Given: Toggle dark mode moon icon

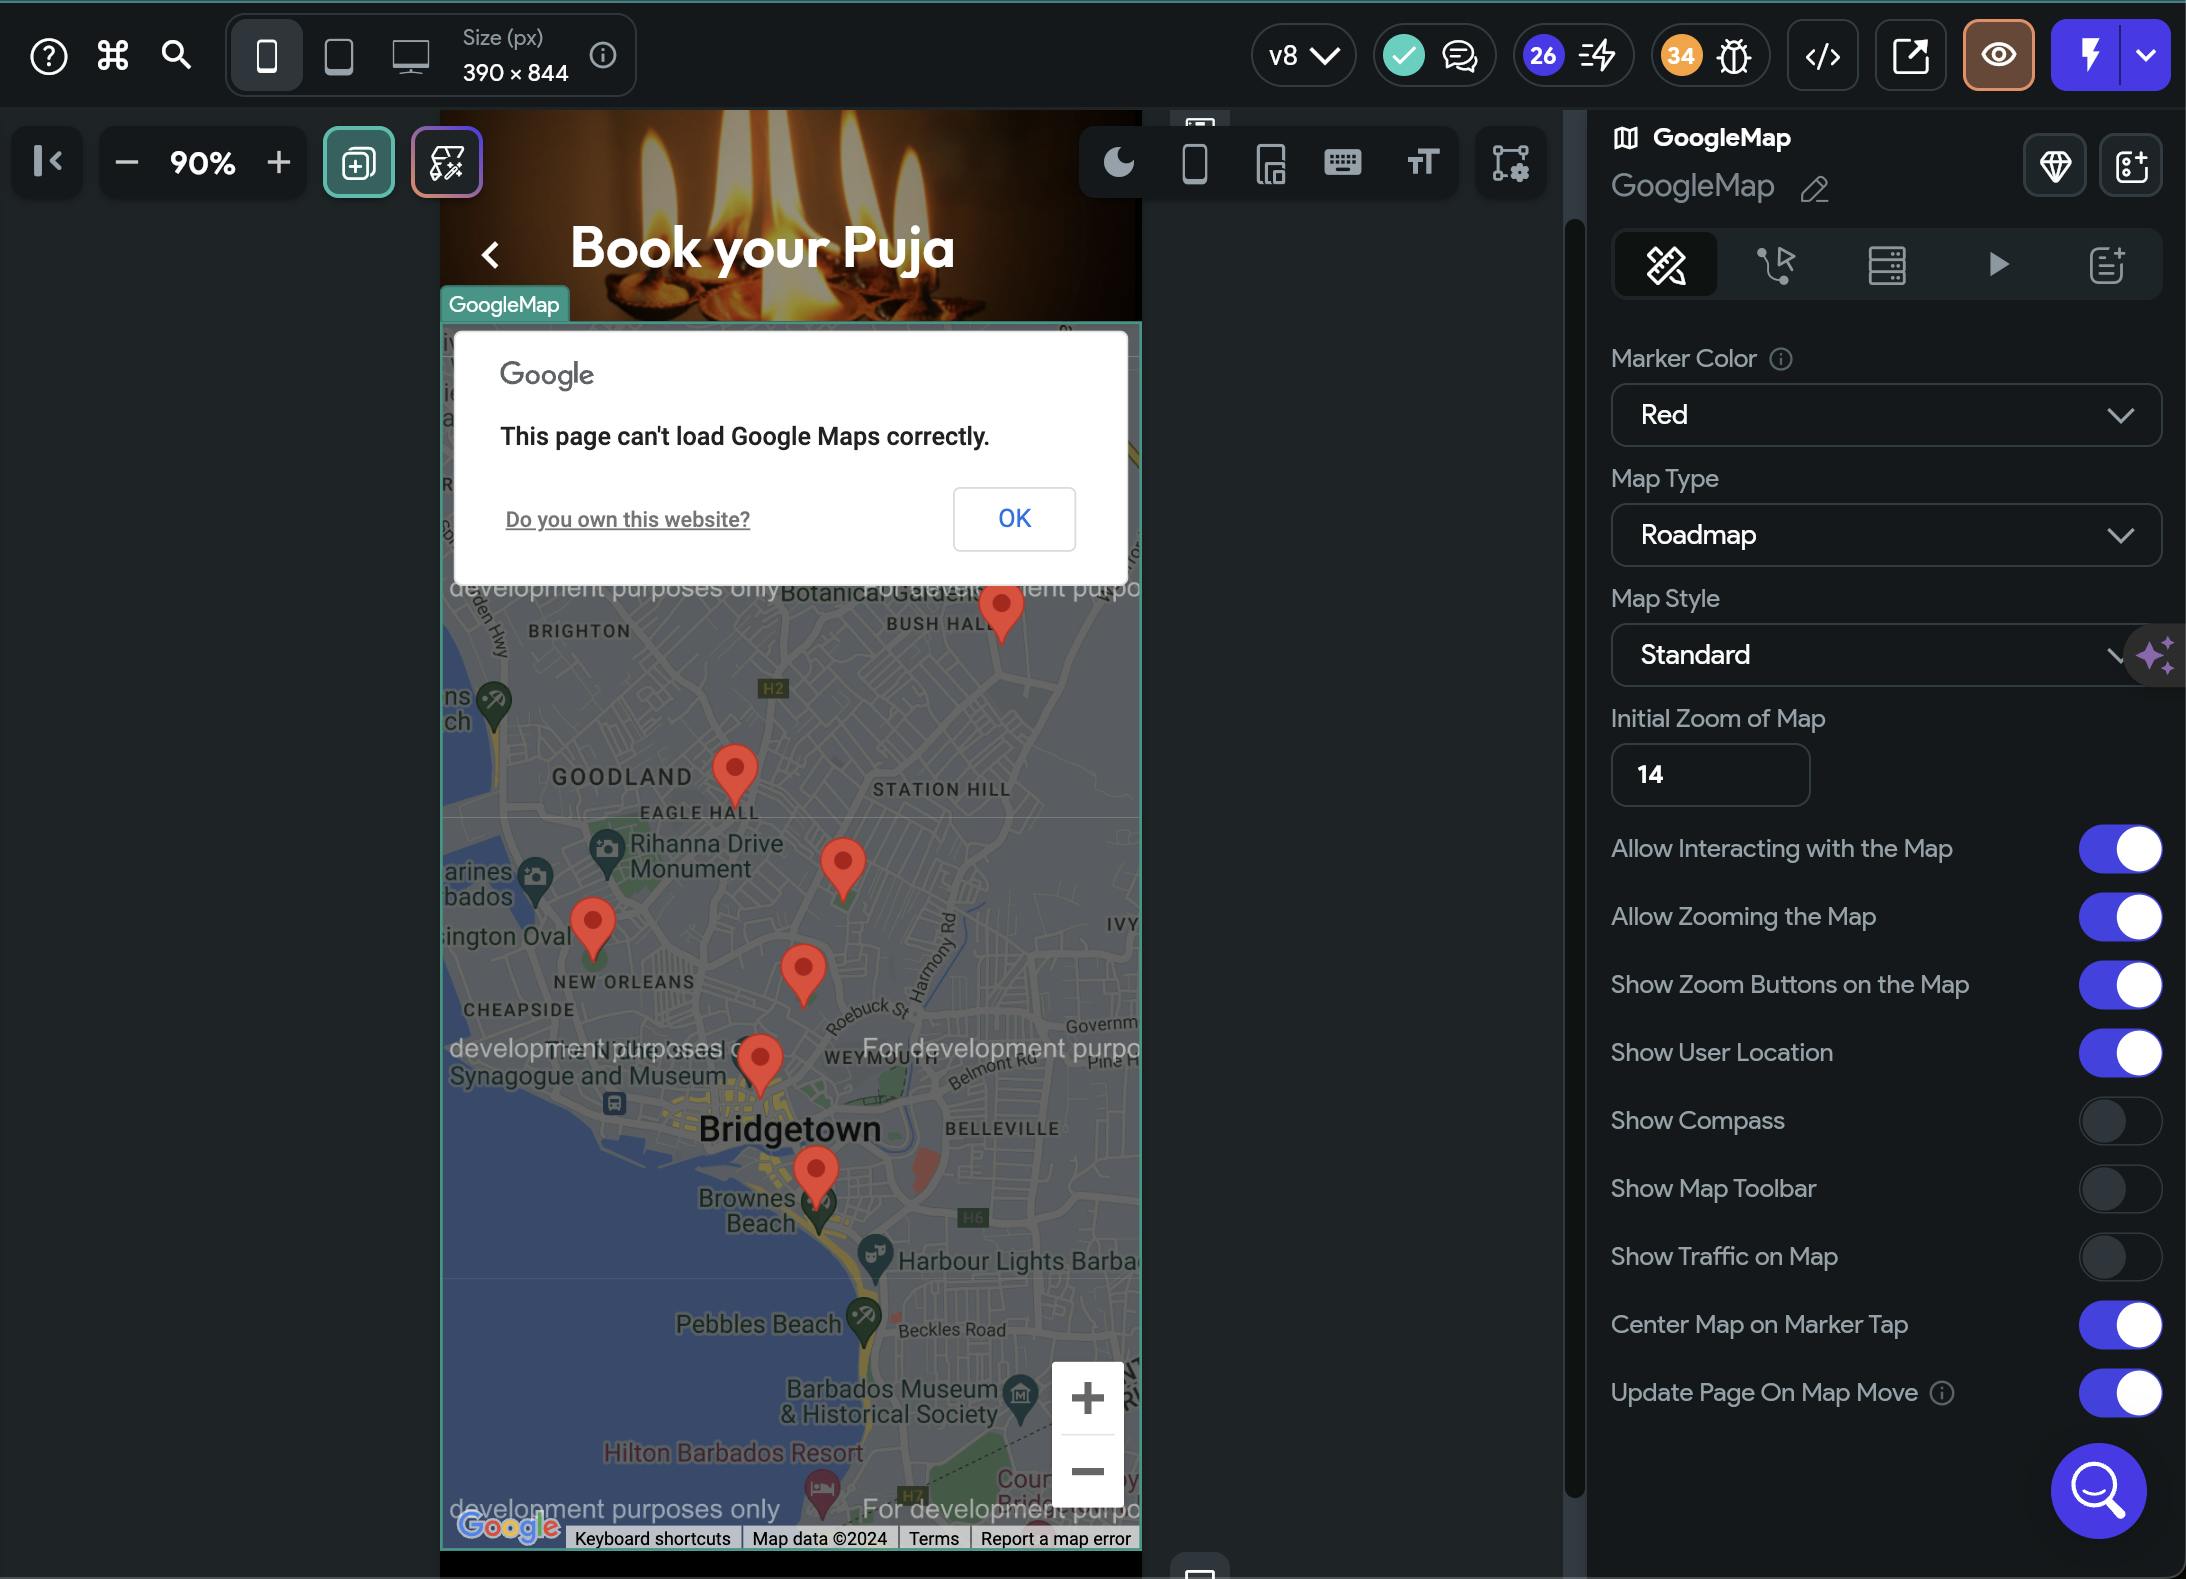Looking at the screenshot, I should point(1118,162).
